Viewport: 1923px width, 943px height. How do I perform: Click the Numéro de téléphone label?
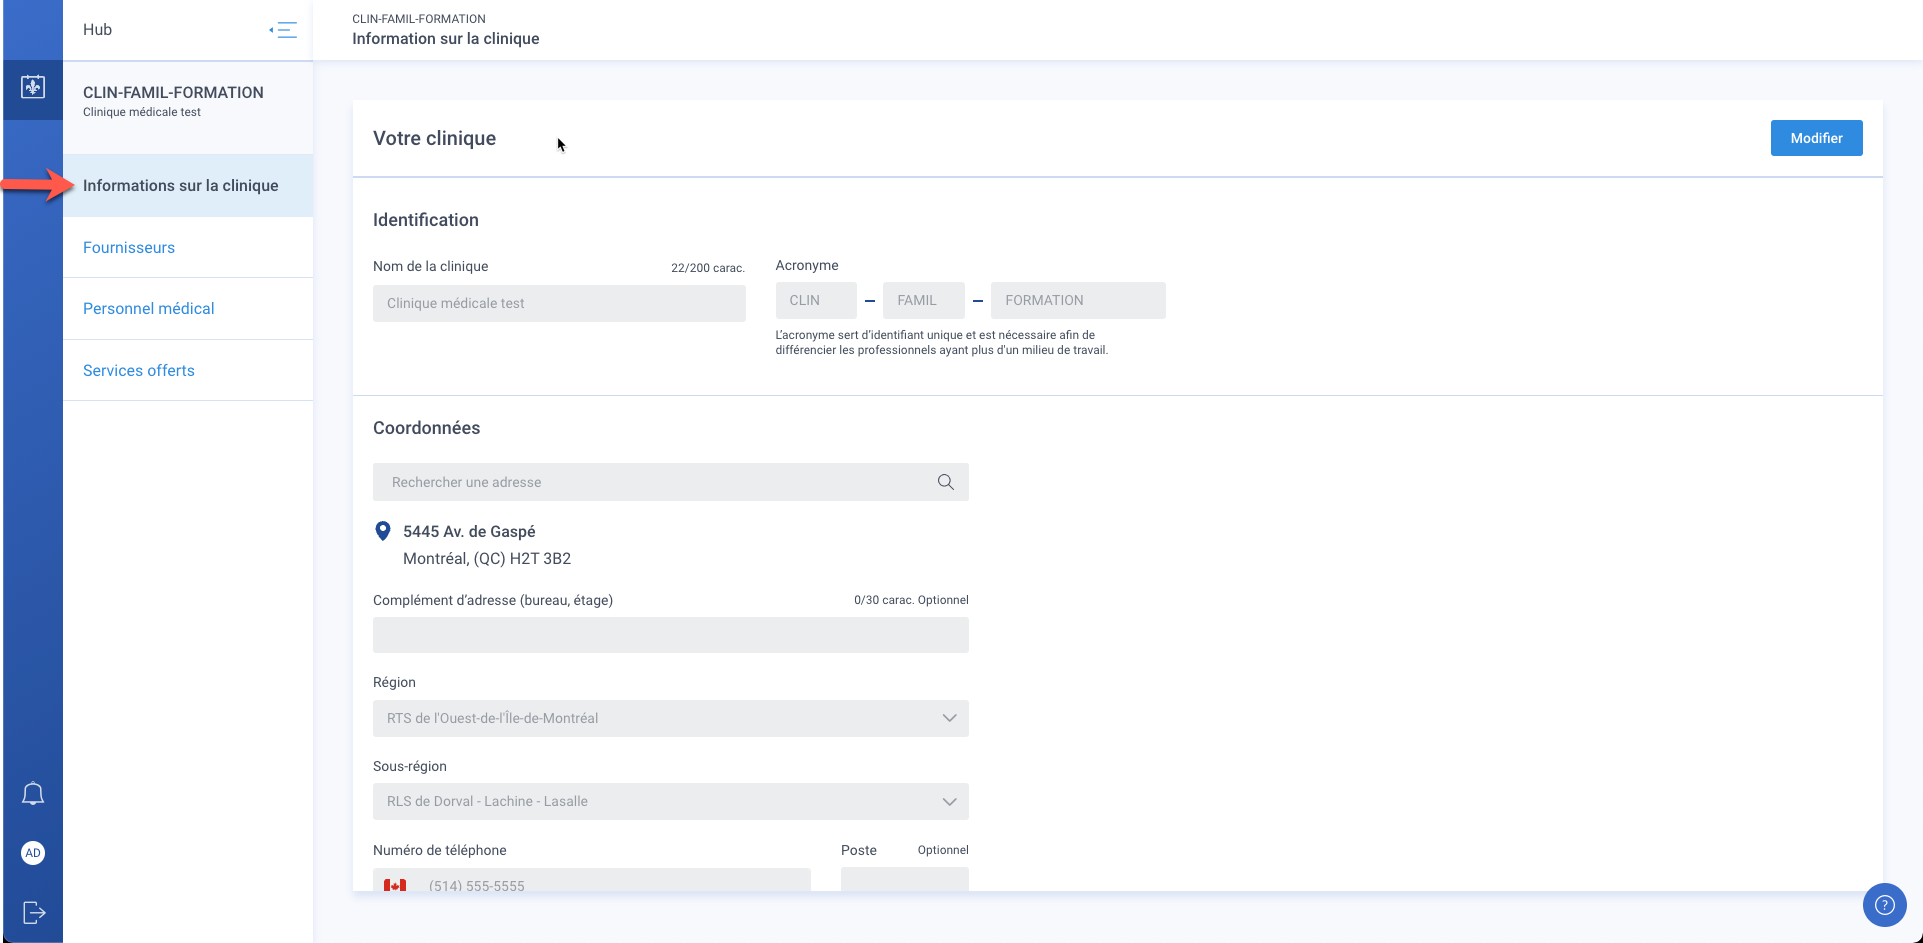pos(440,851)
